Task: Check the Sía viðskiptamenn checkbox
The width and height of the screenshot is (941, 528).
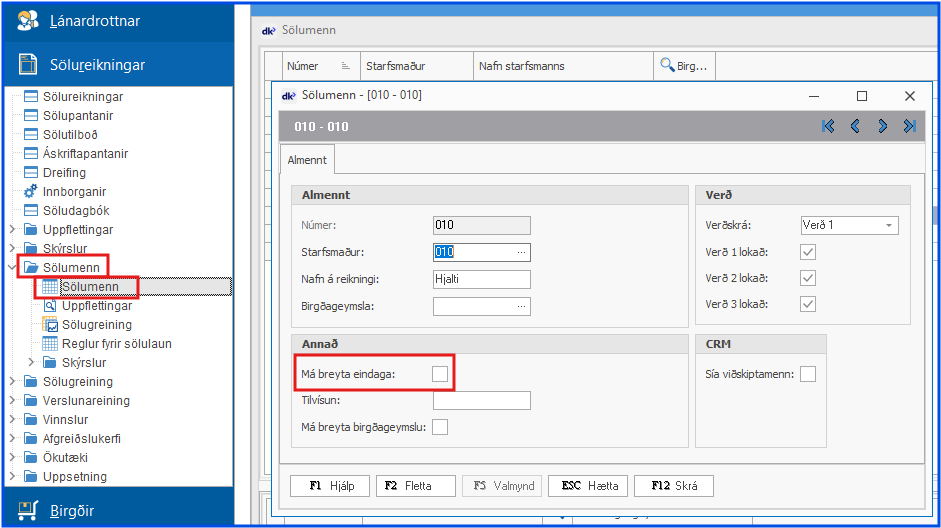Action: [808, 374]
